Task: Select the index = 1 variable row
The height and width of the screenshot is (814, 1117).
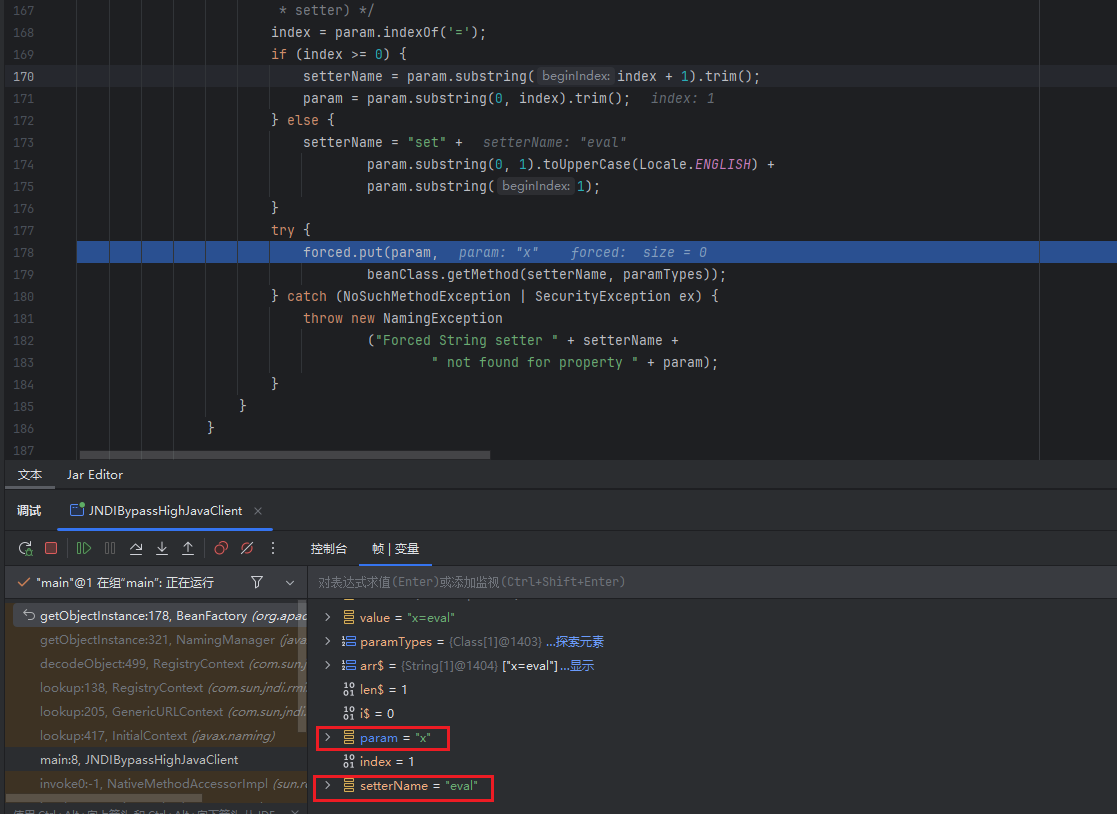Action: pos(712,762)
